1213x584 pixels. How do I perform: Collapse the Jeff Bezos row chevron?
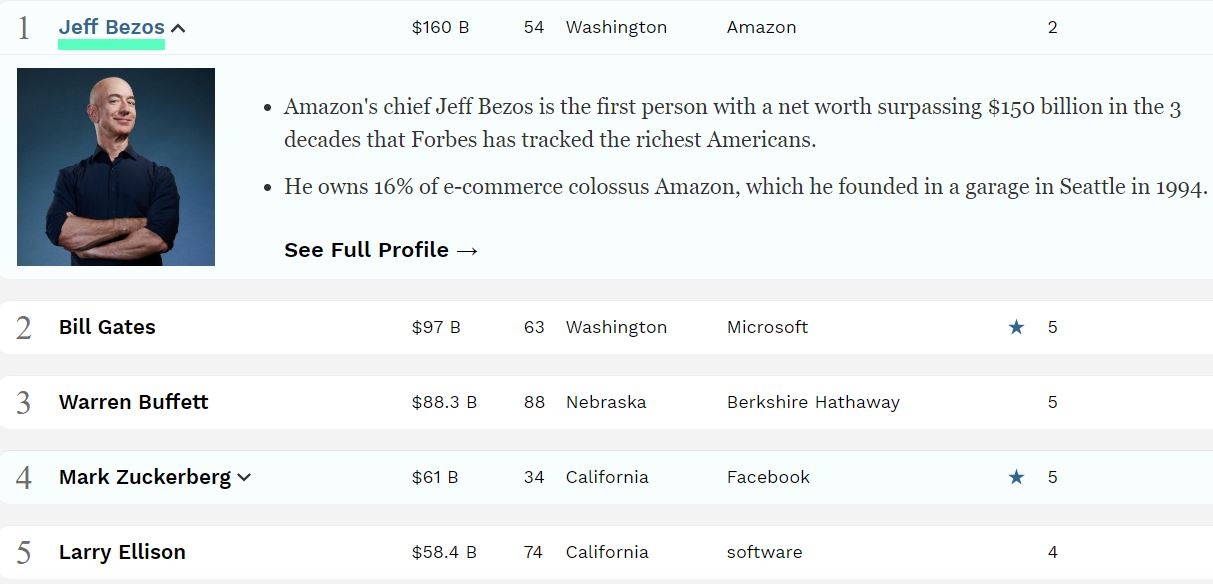point(178,28)
